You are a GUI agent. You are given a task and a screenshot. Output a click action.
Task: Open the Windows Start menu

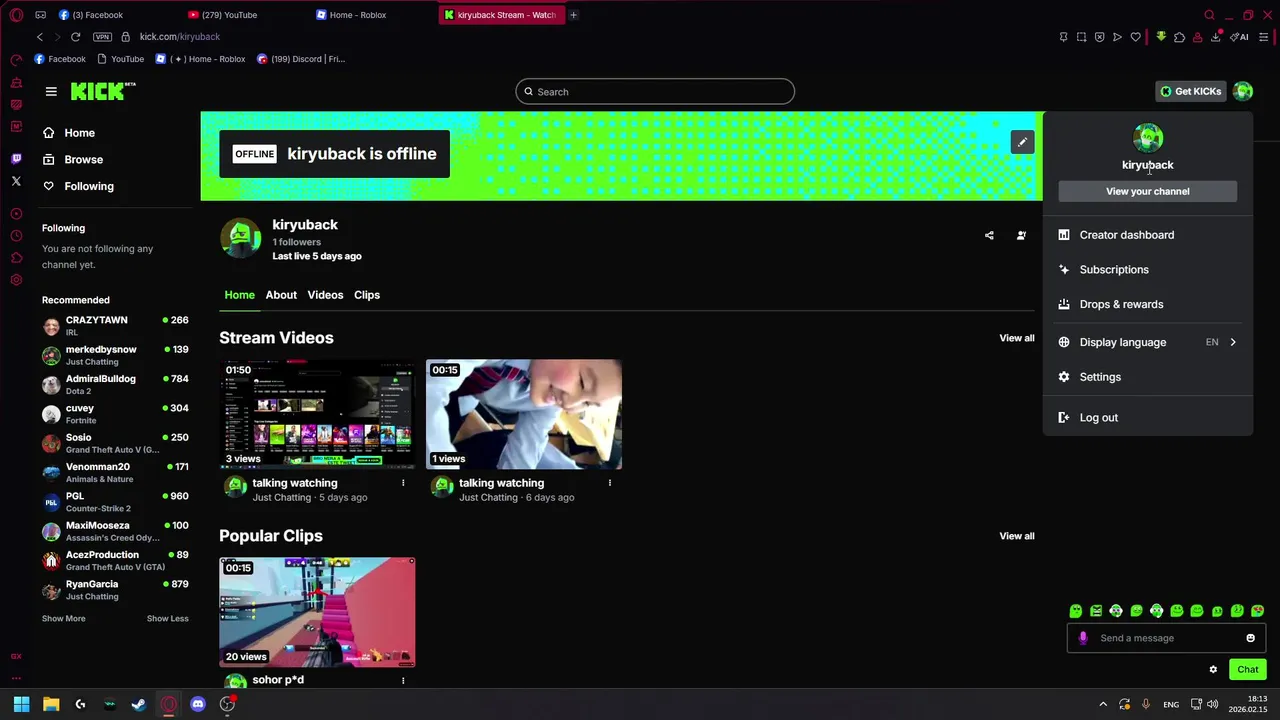21,704
